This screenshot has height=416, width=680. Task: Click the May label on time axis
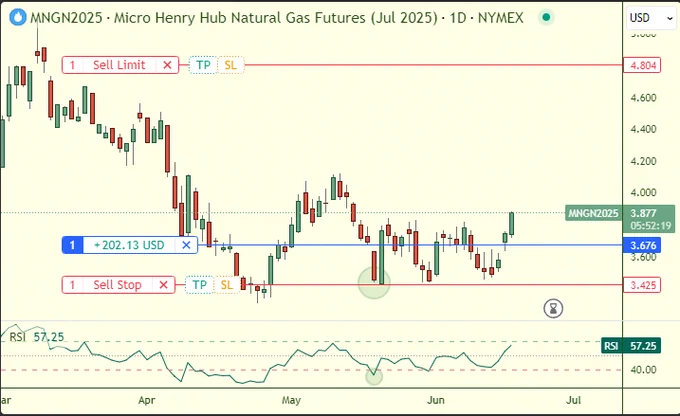click(x=291, y=400)
